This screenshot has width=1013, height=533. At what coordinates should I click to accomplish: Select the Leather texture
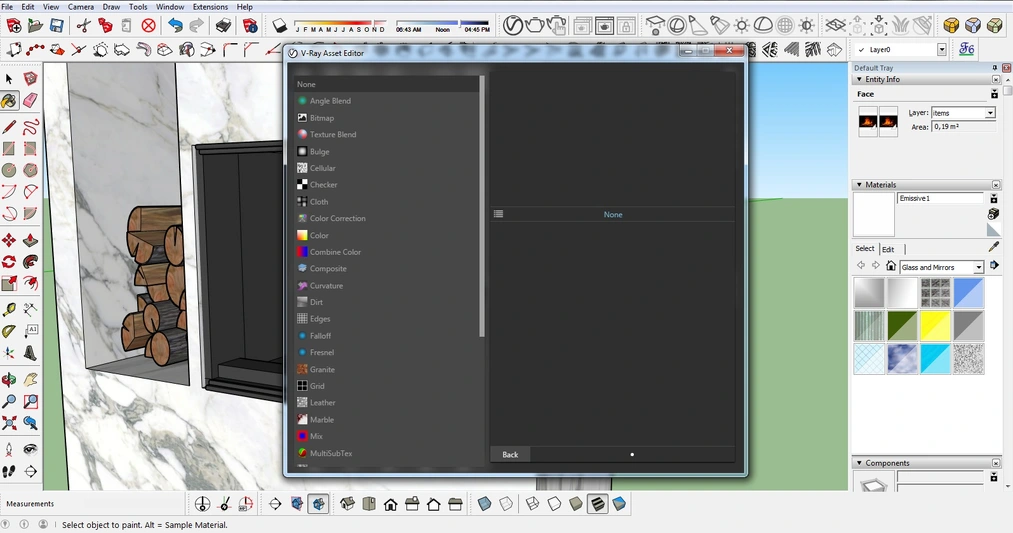pos(322,403)
